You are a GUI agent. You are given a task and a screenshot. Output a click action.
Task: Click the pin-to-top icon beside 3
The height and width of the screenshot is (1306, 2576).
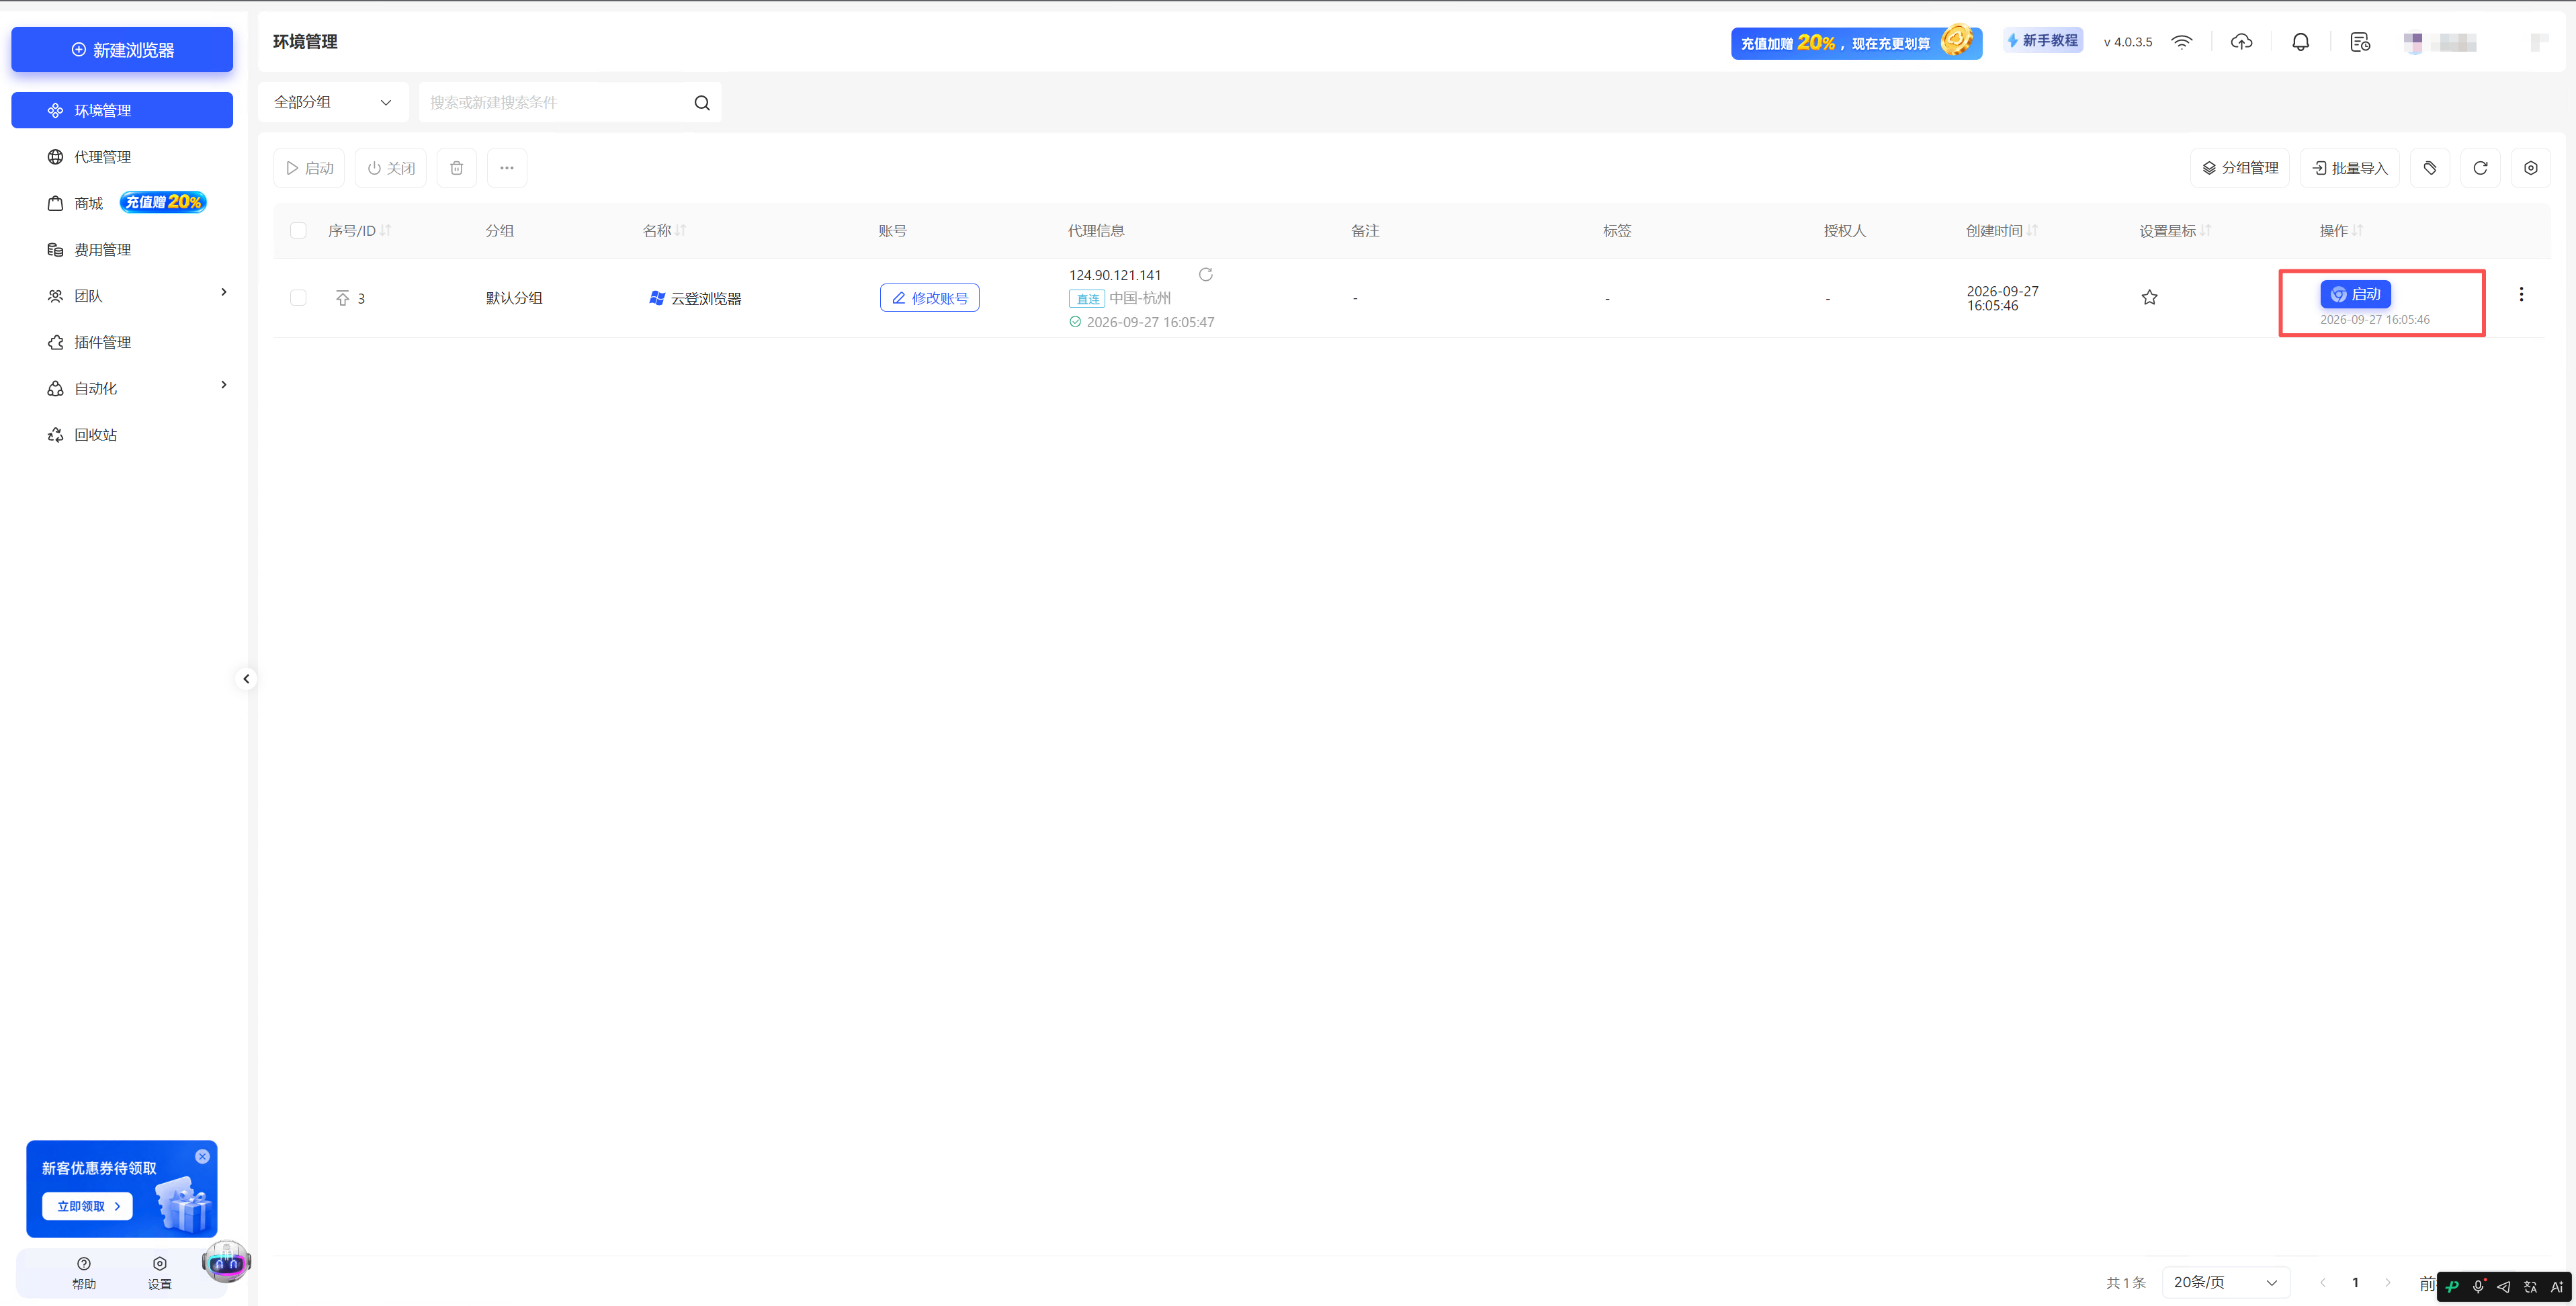point(343,298)
